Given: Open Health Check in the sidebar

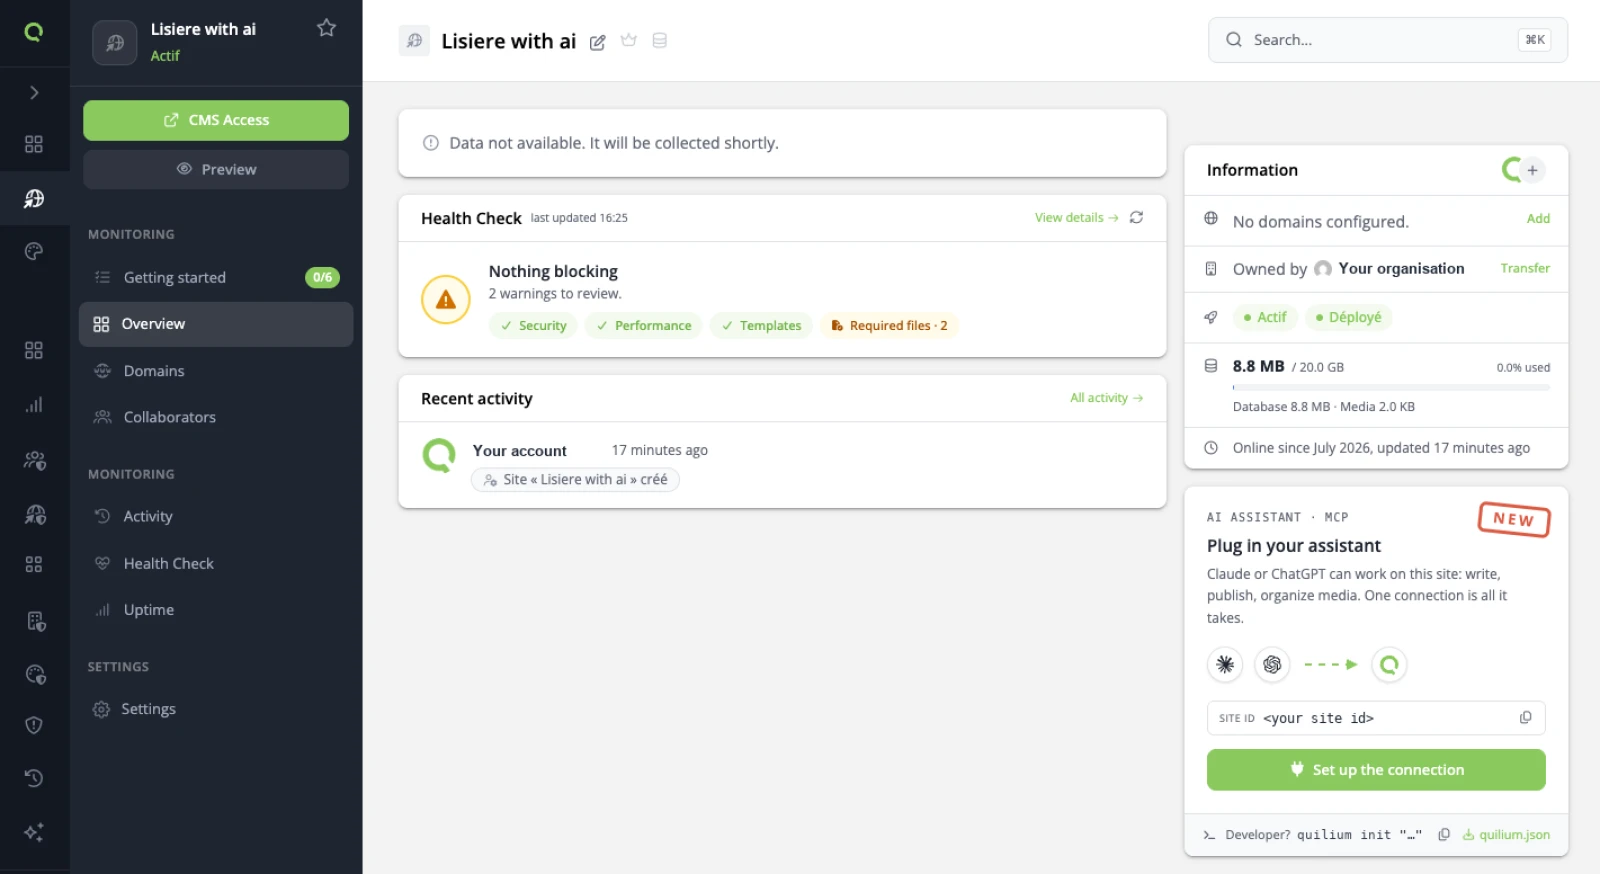Looking at the screenshot, I should pos(216,563).
